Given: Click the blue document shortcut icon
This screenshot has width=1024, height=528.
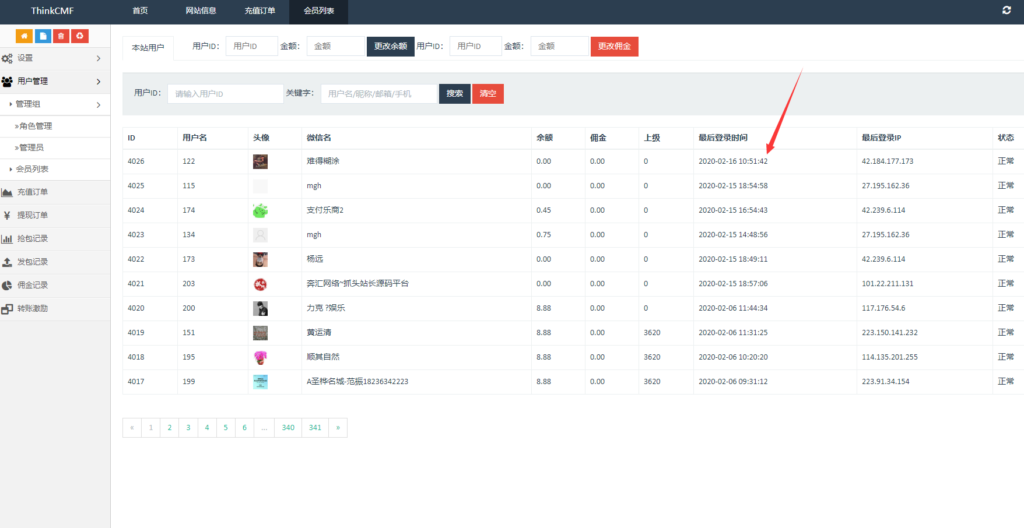Looking at the screenshot, I should (43, 36).
